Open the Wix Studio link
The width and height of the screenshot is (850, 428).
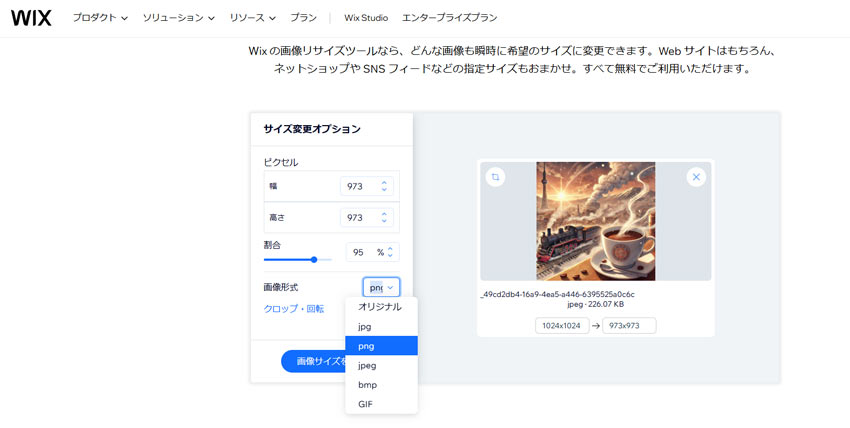point(366,18)
